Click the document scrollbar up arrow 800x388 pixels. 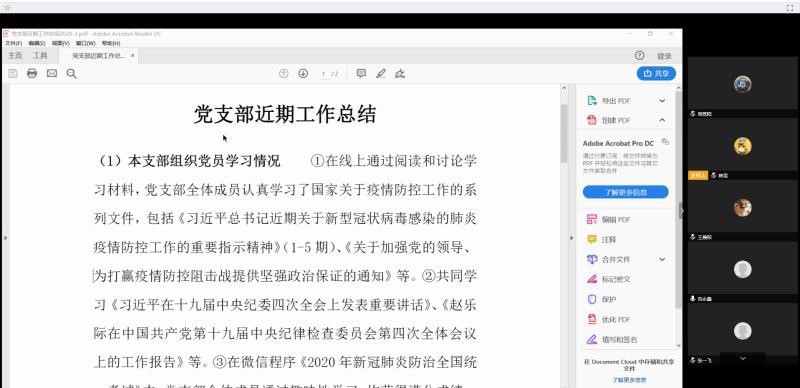pyautogui.click(x=564, y=88)
